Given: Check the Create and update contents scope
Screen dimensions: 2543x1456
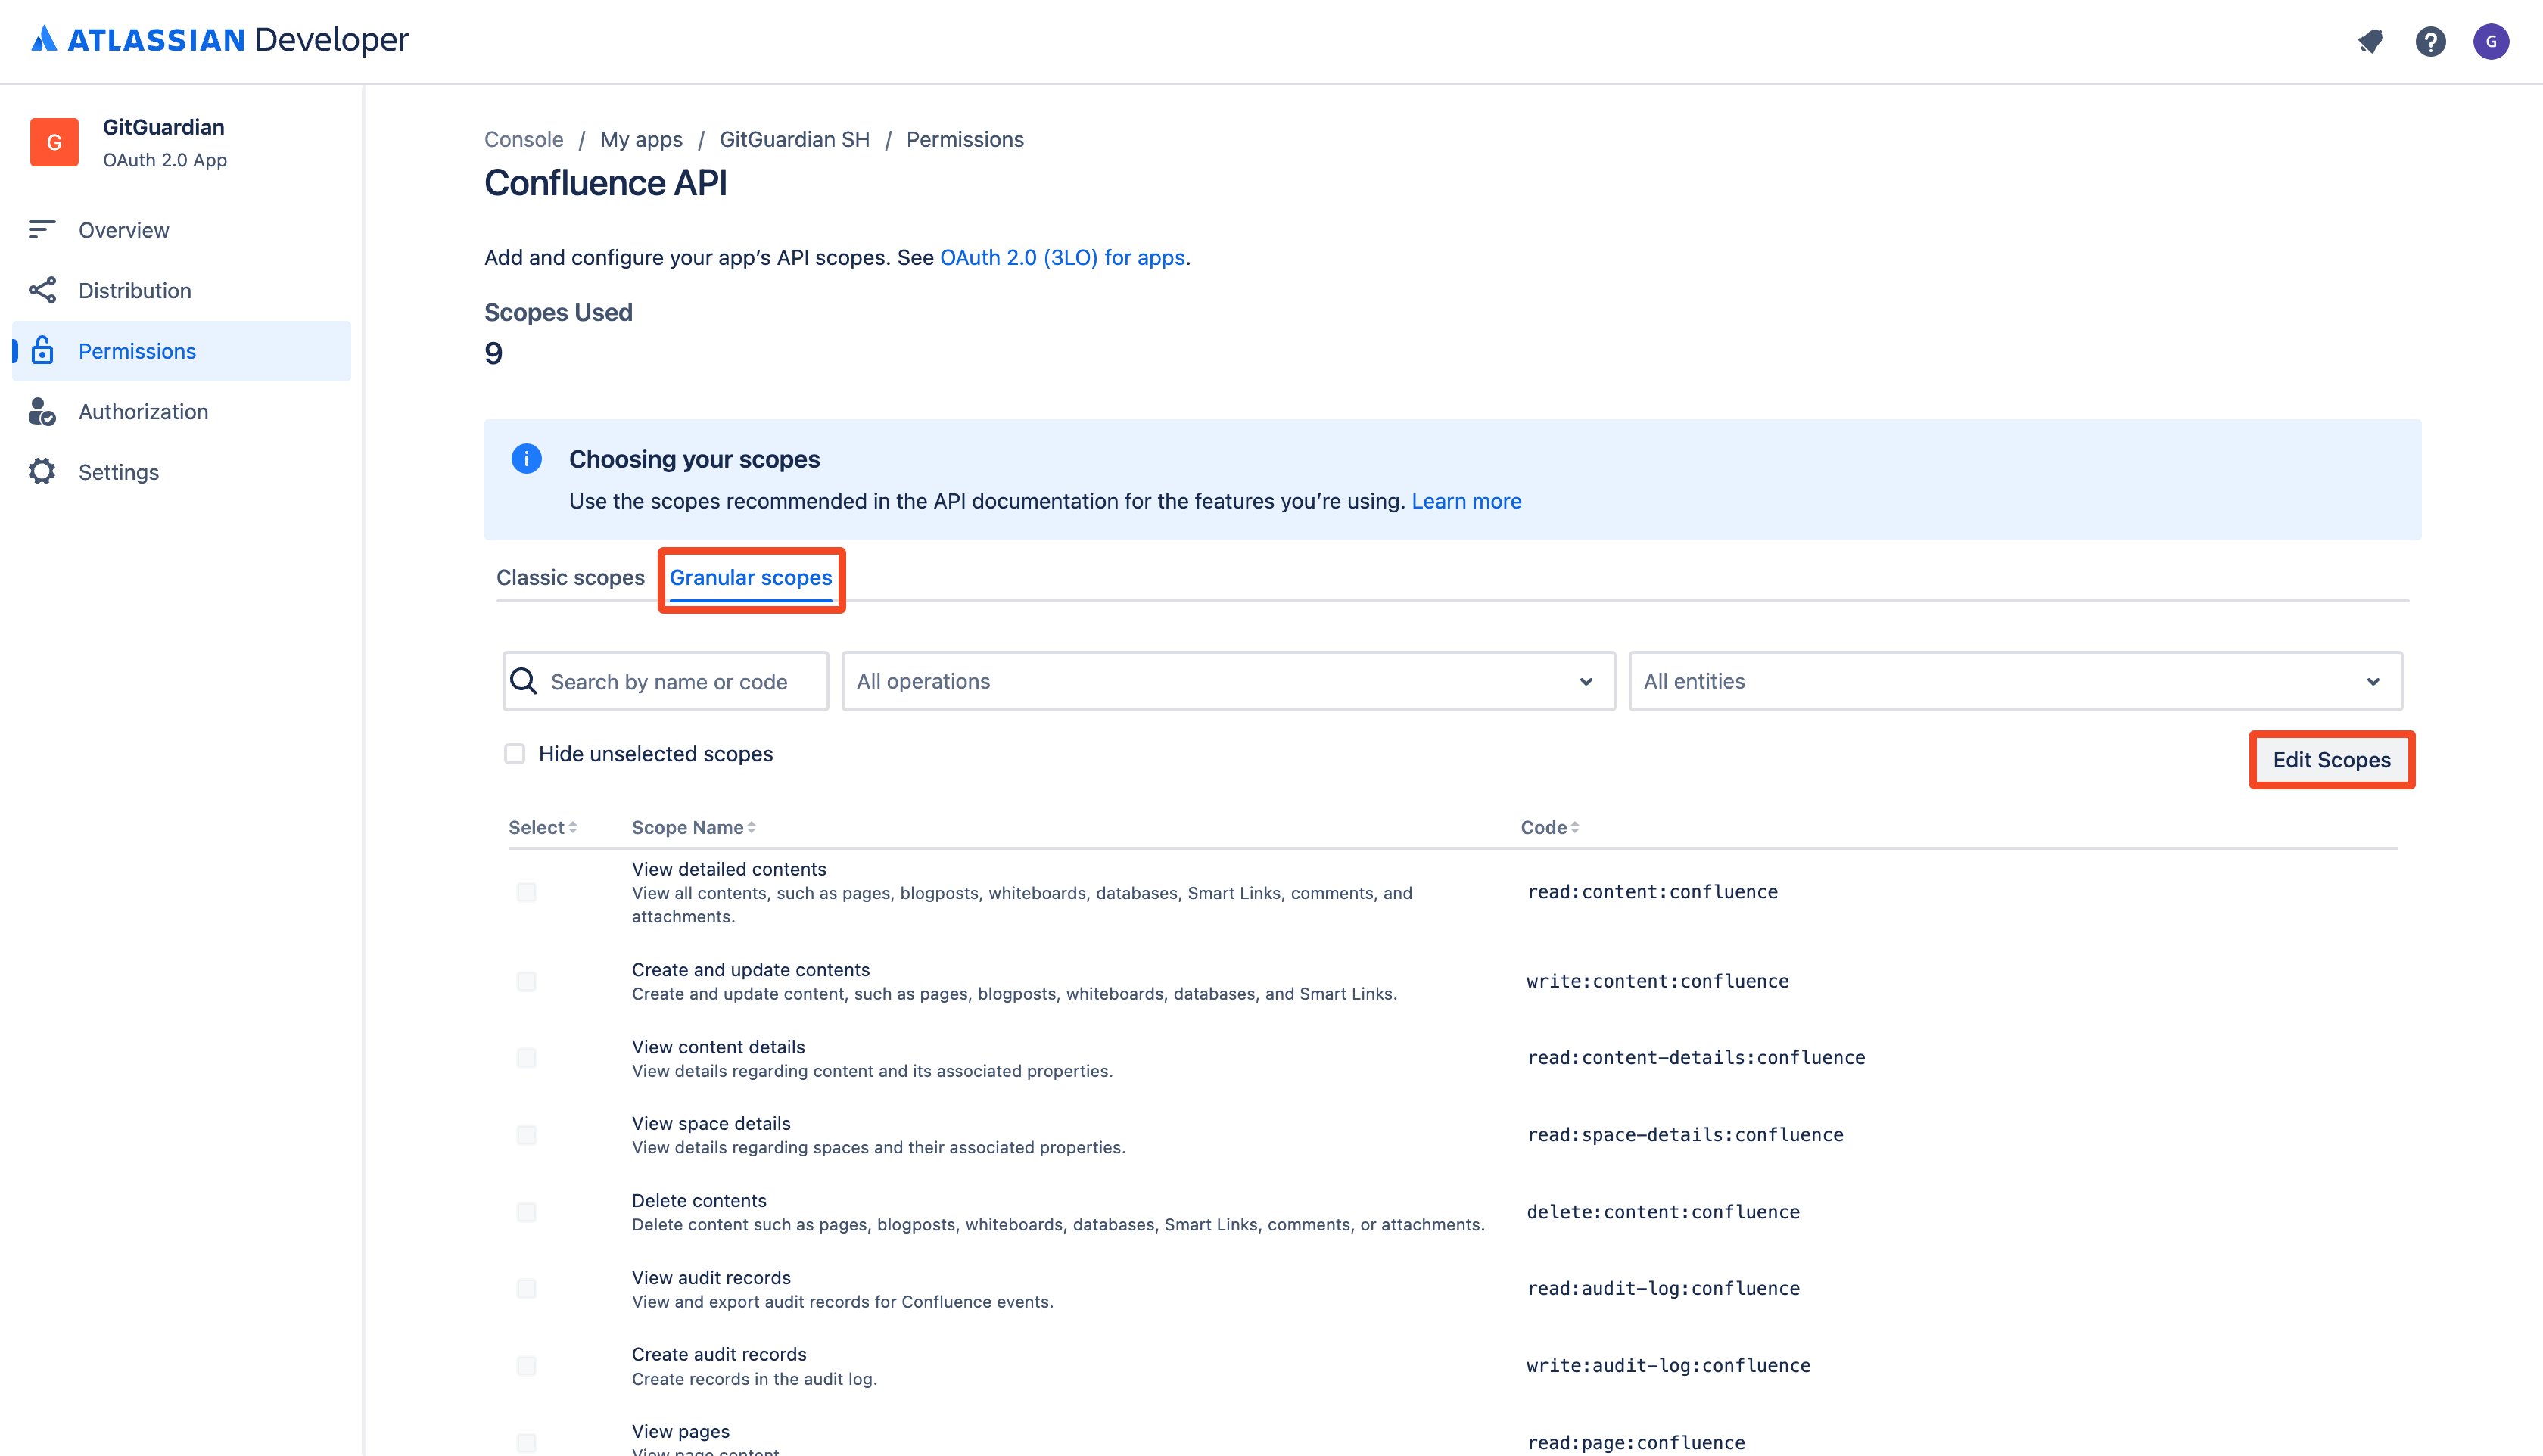Looking at the screenshot, I should [x=527, y=981].
